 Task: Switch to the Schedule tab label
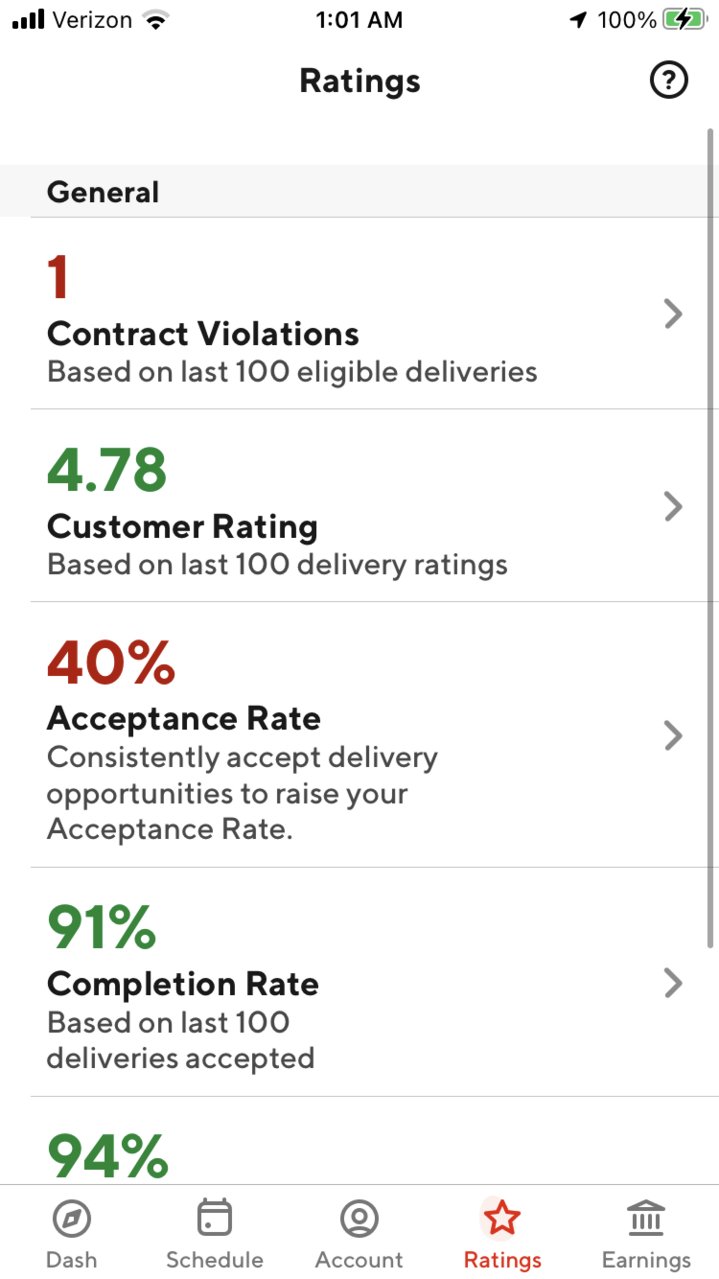tap(214, 1260)
